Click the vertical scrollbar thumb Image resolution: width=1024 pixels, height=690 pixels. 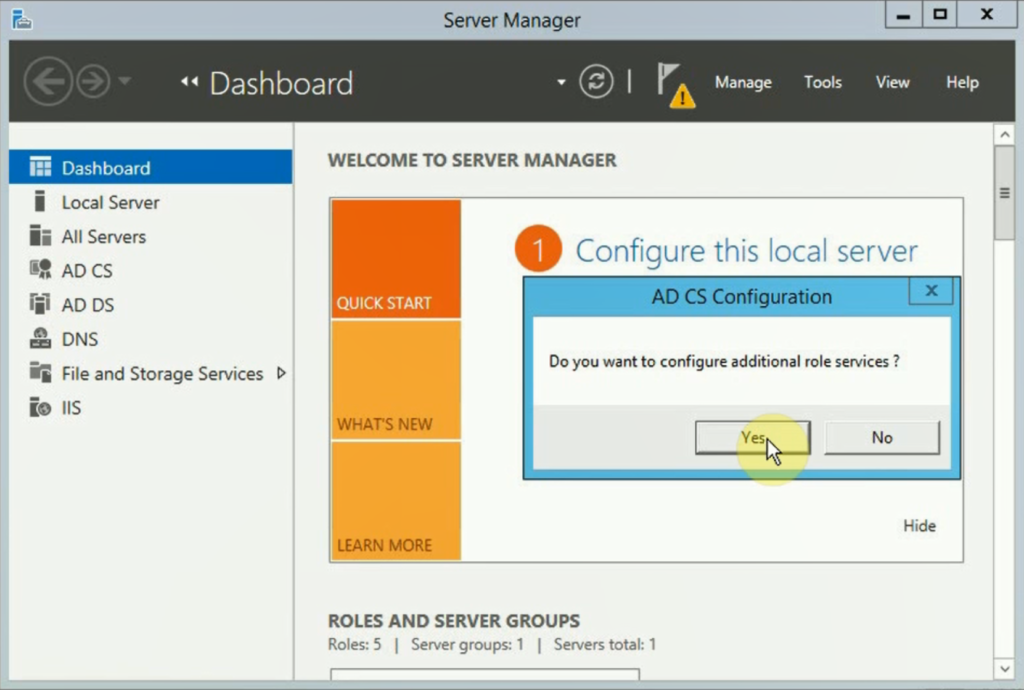1004,193
